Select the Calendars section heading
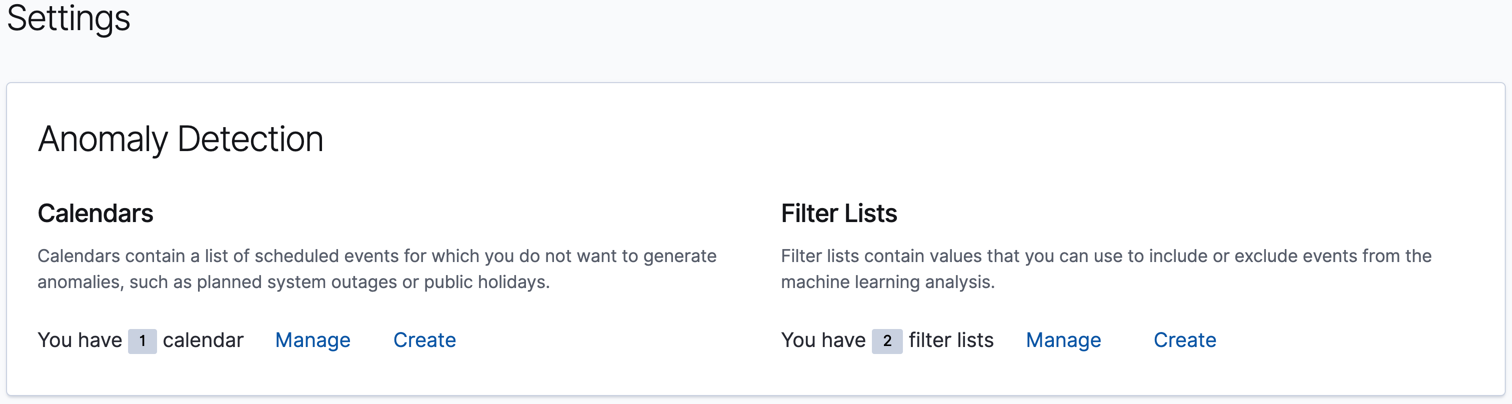The width and height of the screenshot is (1512, 404). click(95, 213)
